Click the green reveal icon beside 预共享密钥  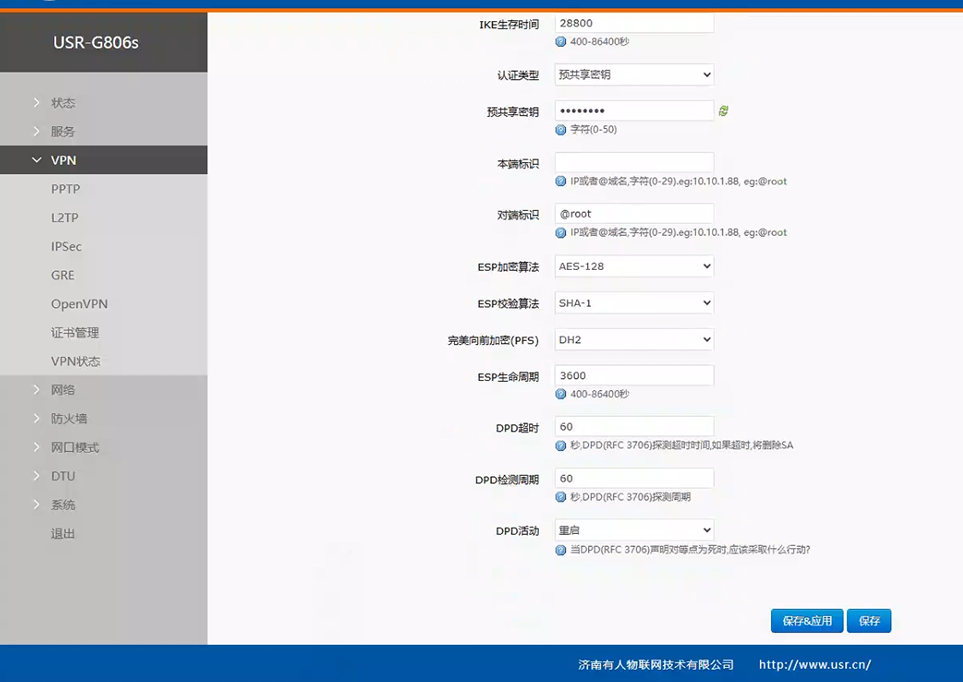point(723,111)
